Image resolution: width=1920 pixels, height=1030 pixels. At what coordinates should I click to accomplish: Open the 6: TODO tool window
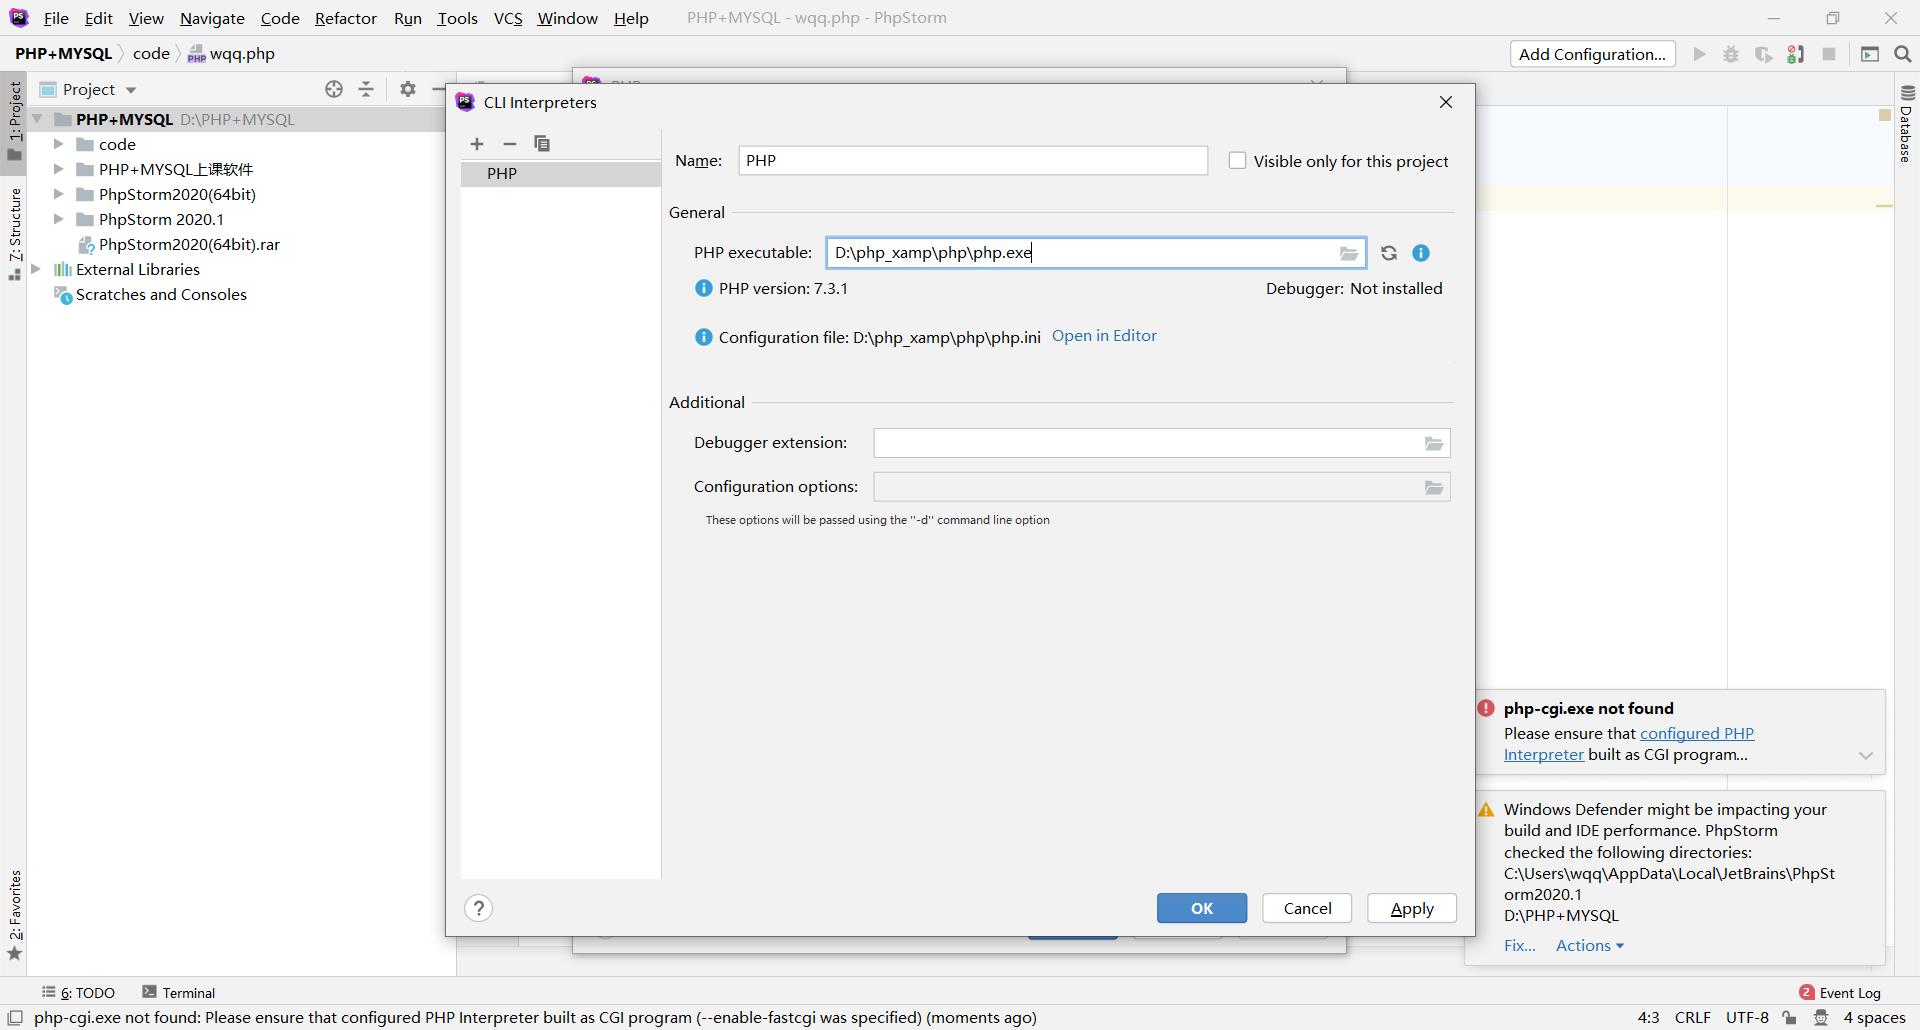[x=78, y=993]
